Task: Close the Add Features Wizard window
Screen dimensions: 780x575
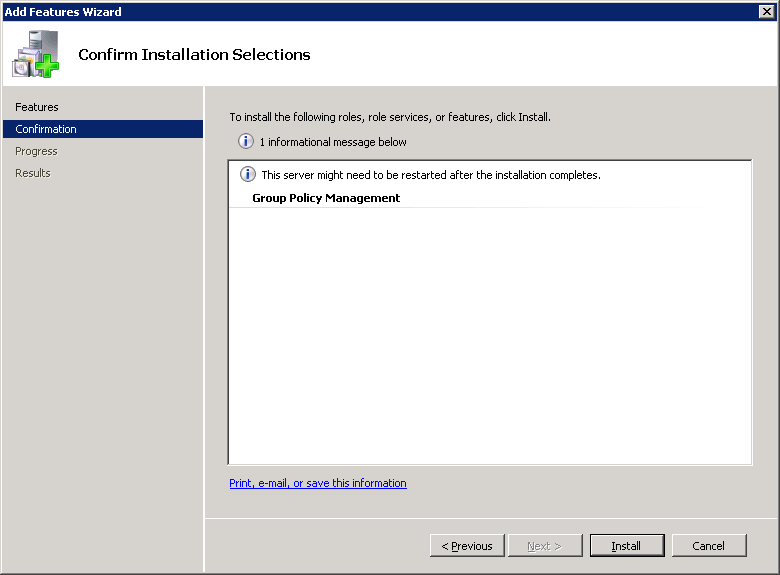Action: tap(767, 11)
